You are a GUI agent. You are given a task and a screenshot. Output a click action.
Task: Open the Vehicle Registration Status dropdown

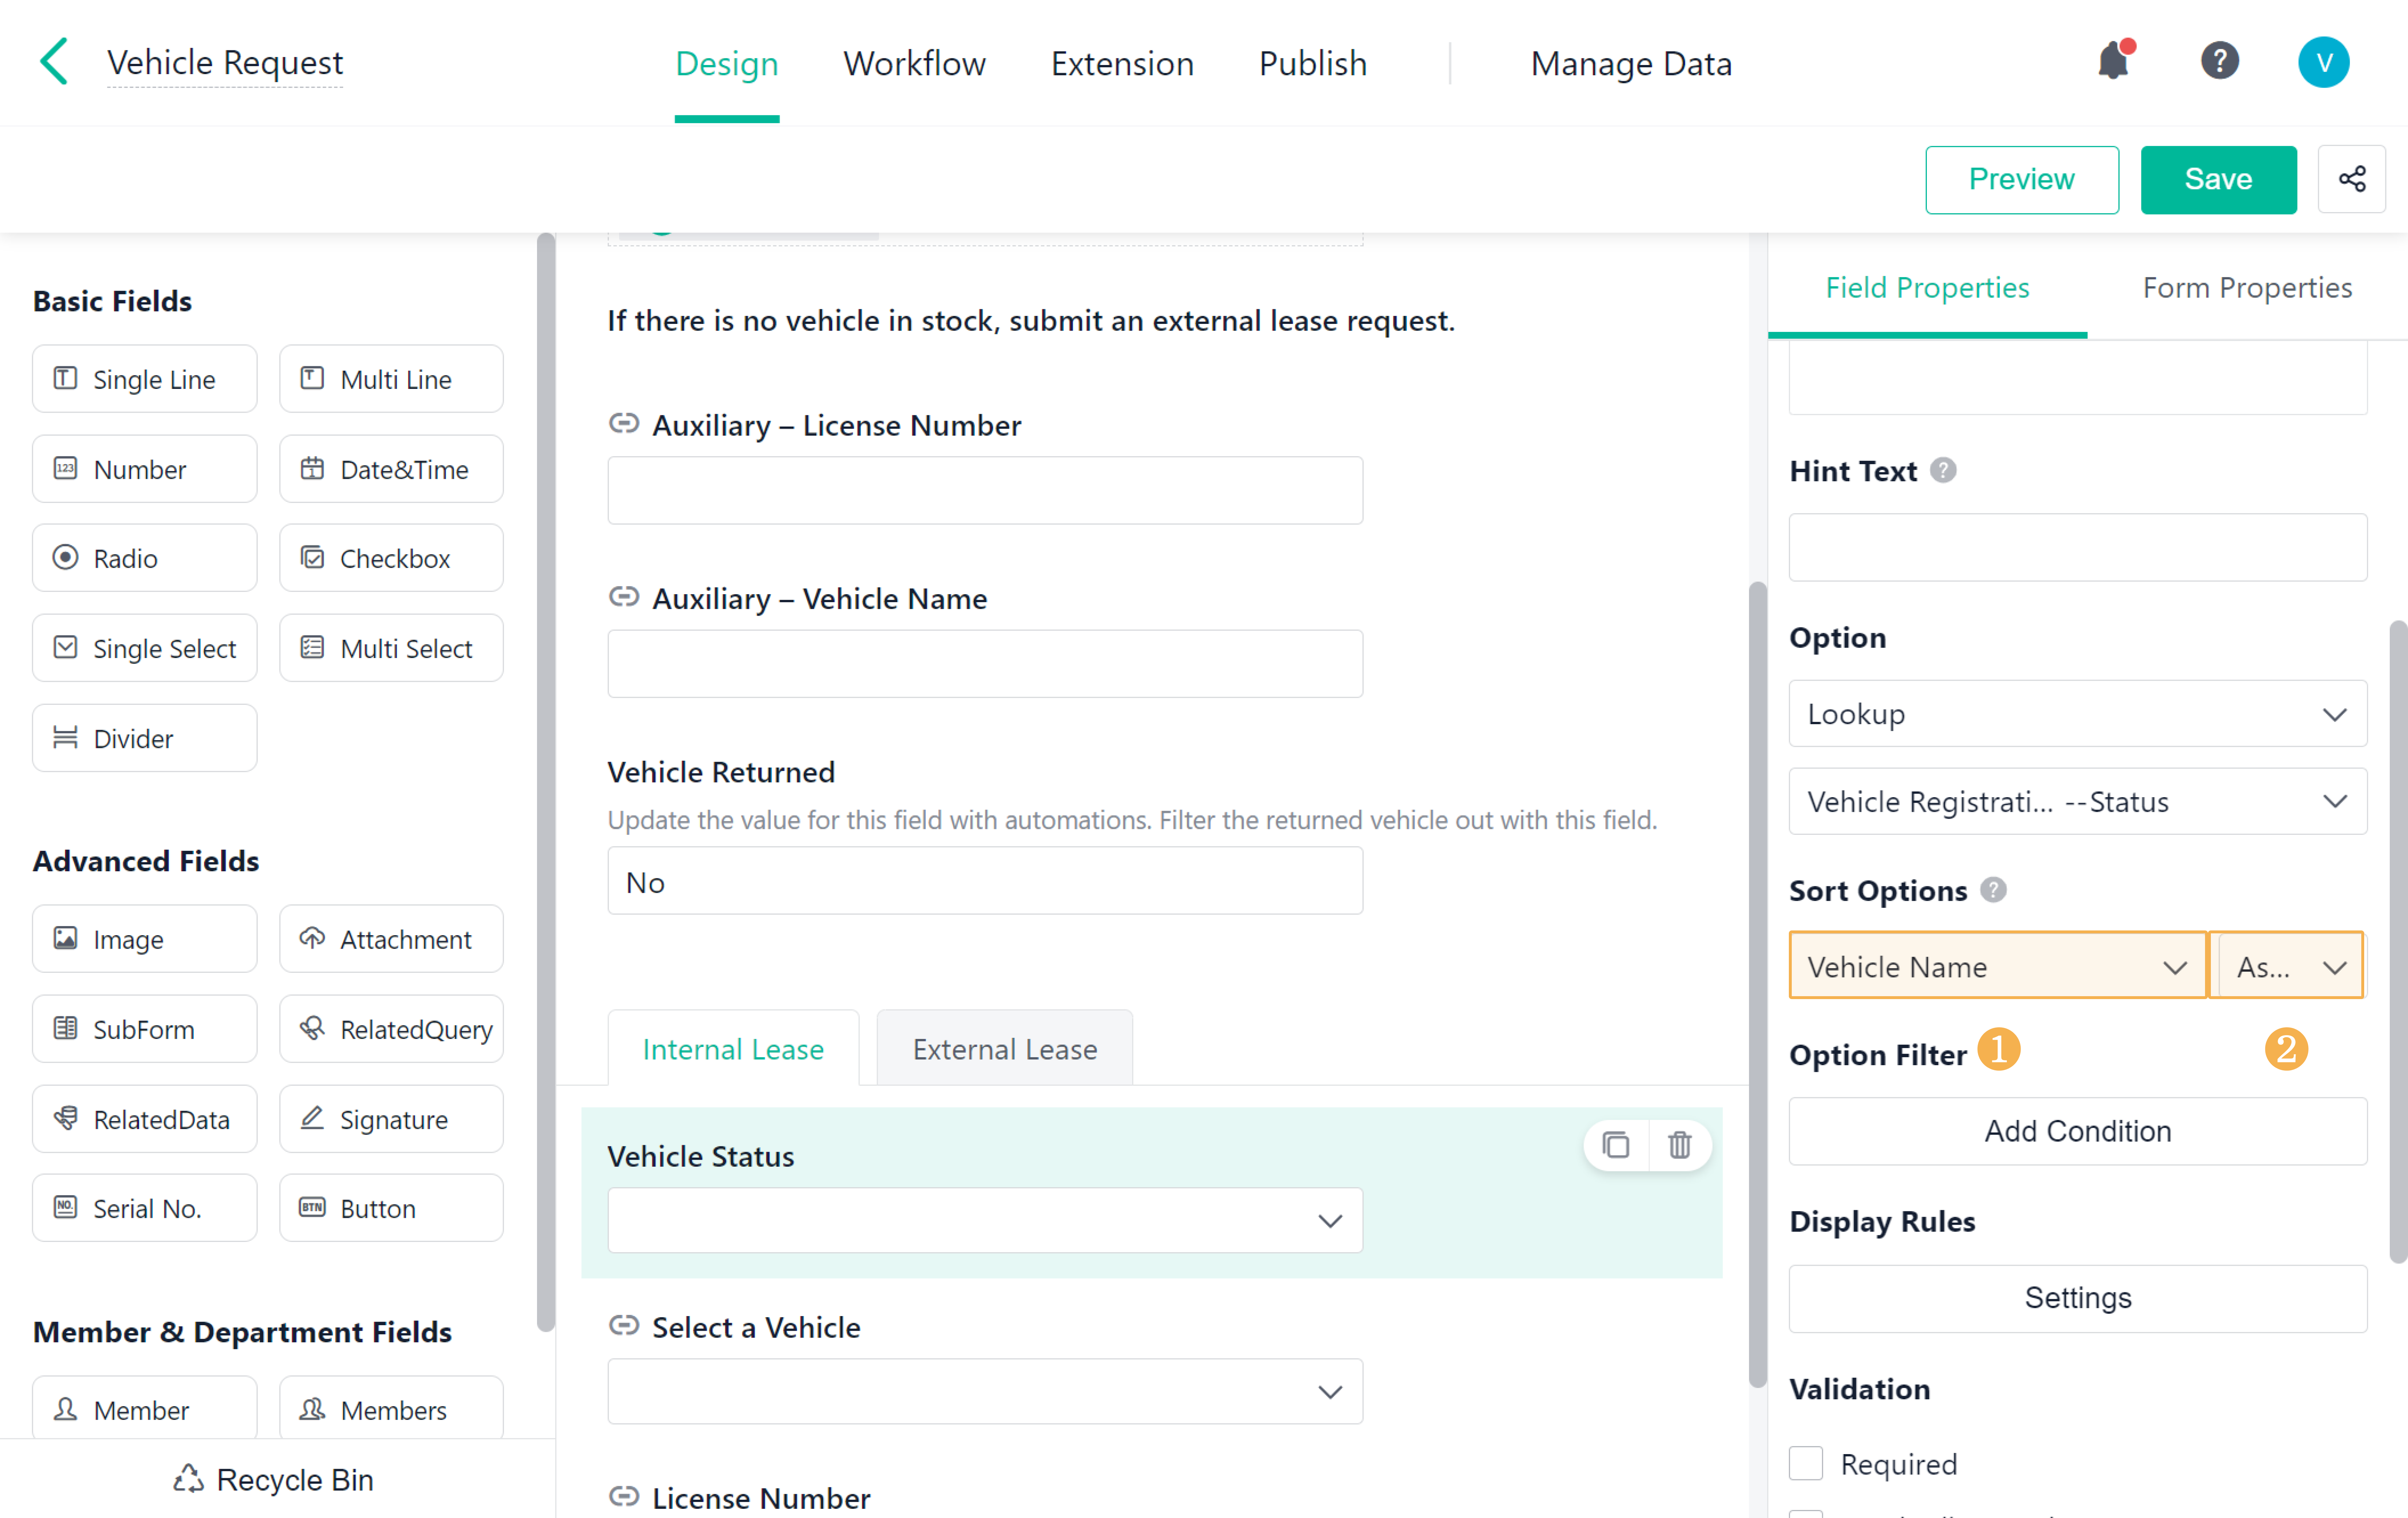pyautogui.click(x=2077, y=802)
